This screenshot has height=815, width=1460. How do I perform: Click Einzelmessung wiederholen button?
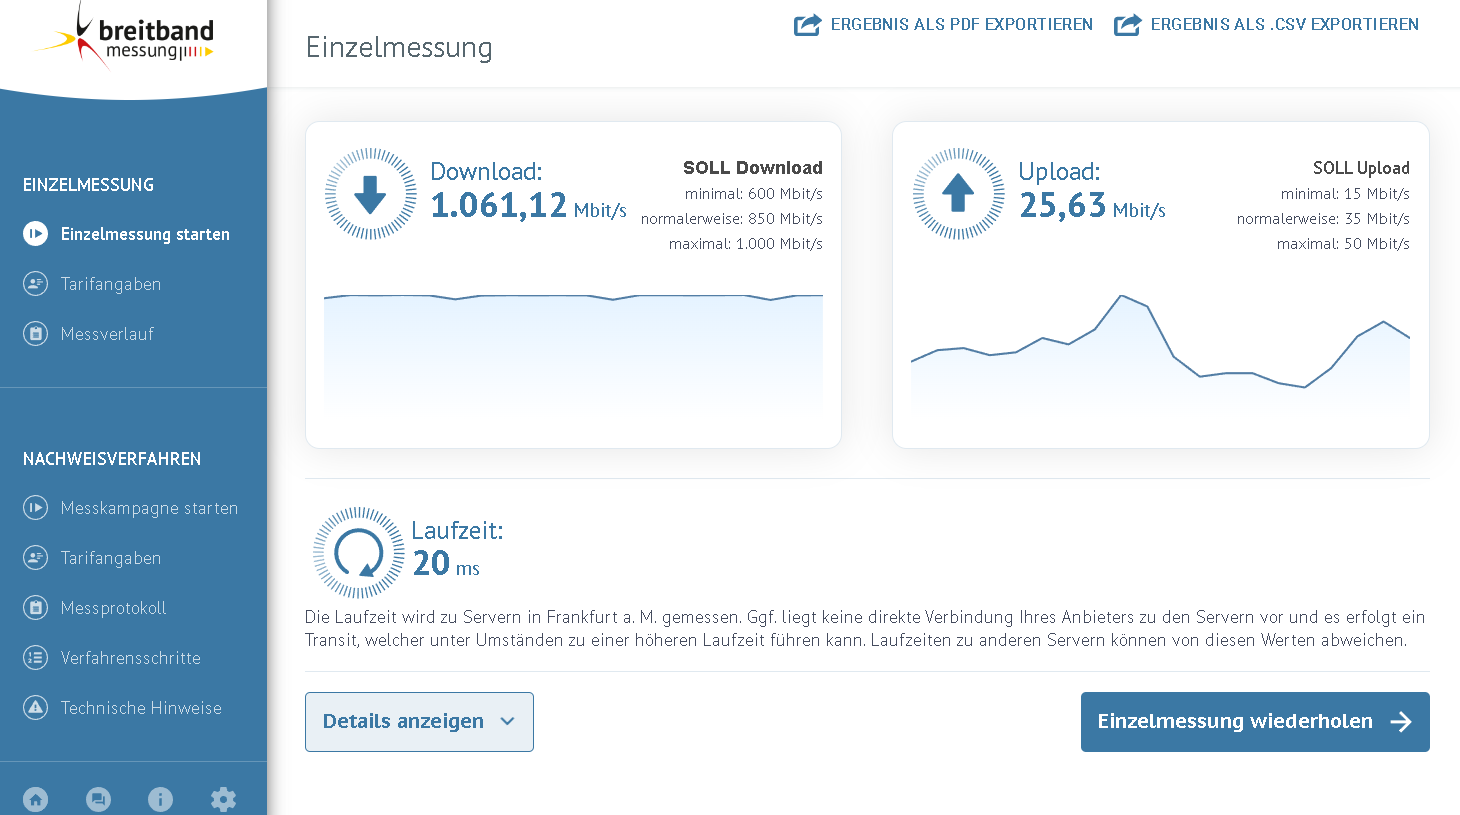1255,722
